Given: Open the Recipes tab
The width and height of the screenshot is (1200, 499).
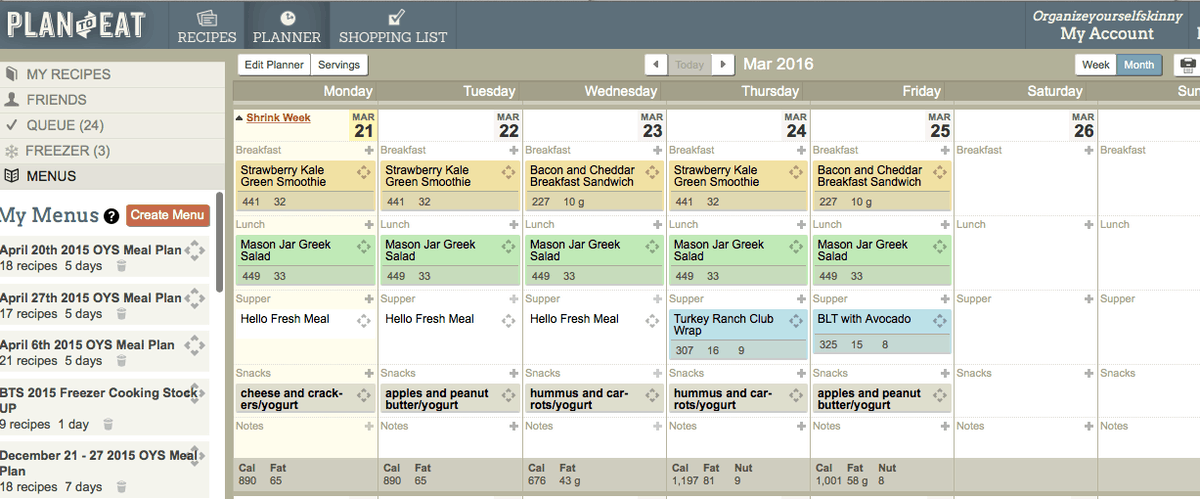Looking at the screenshot, I should (x=207, y=25).
